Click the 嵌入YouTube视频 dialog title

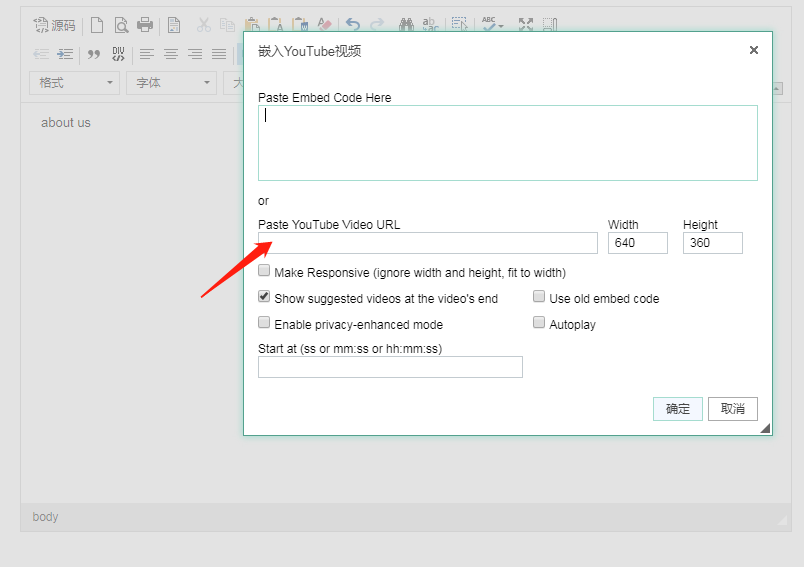(x=310, y=51)
